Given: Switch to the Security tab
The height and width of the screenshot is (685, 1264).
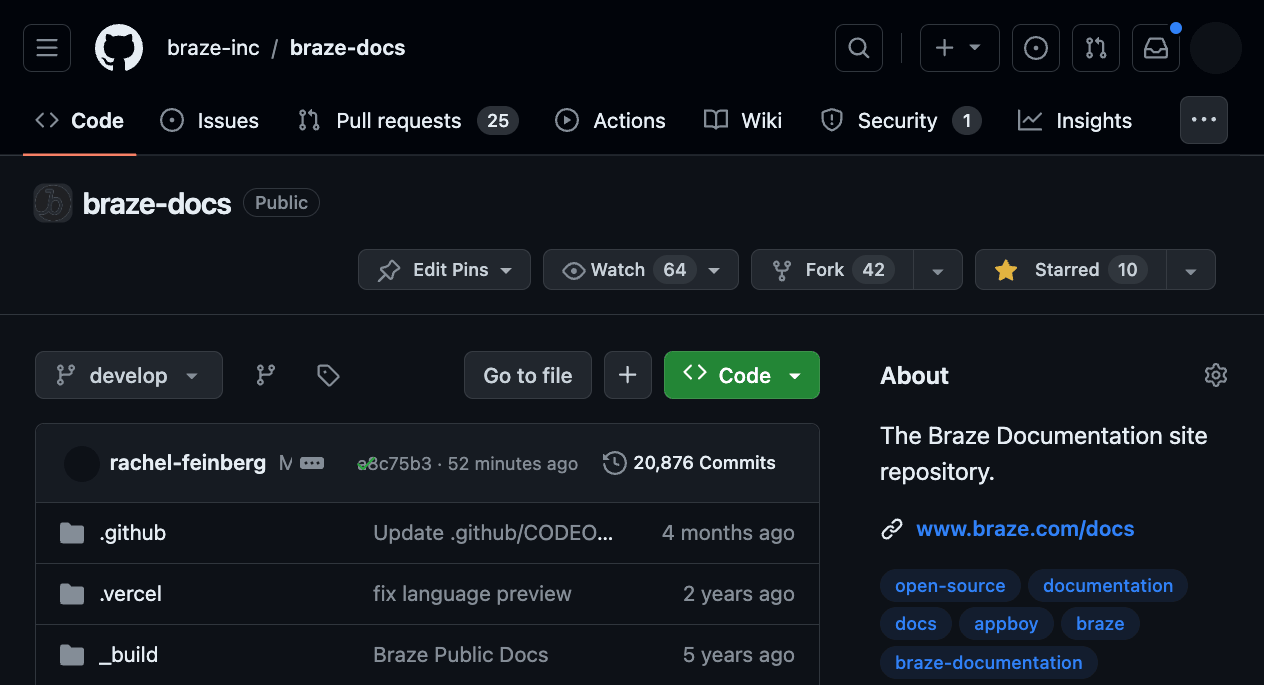Looking at the screenshot, I should [x=900, y=121].
